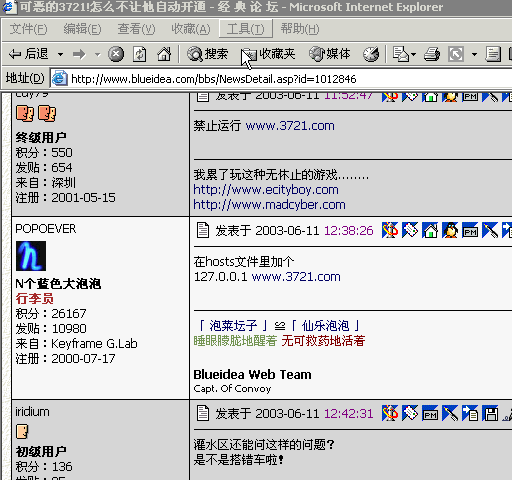Click the Mail toolbar icon
Screen dimensions: 512x480
pos(401,54)
